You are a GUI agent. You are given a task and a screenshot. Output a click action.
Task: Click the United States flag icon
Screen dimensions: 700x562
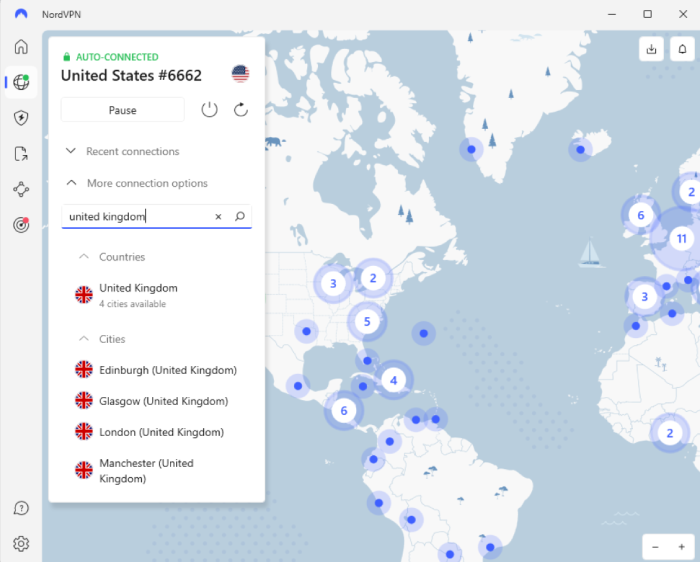point(240,74)
